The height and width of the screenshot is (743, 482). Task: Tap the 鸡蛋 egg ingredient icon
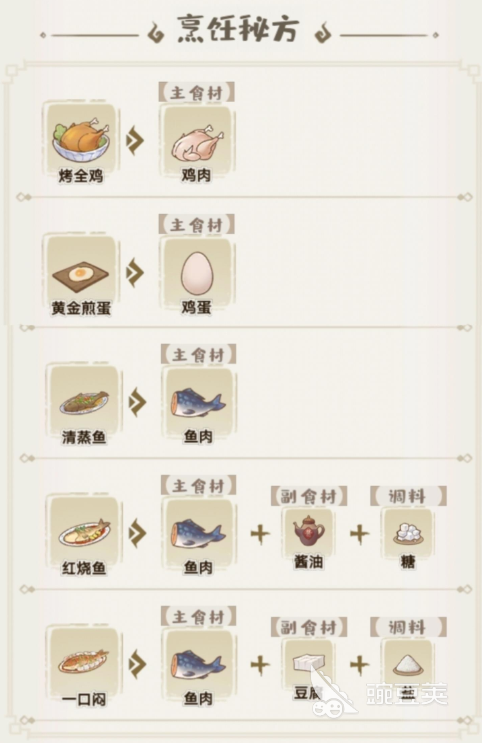click(197, 272)
